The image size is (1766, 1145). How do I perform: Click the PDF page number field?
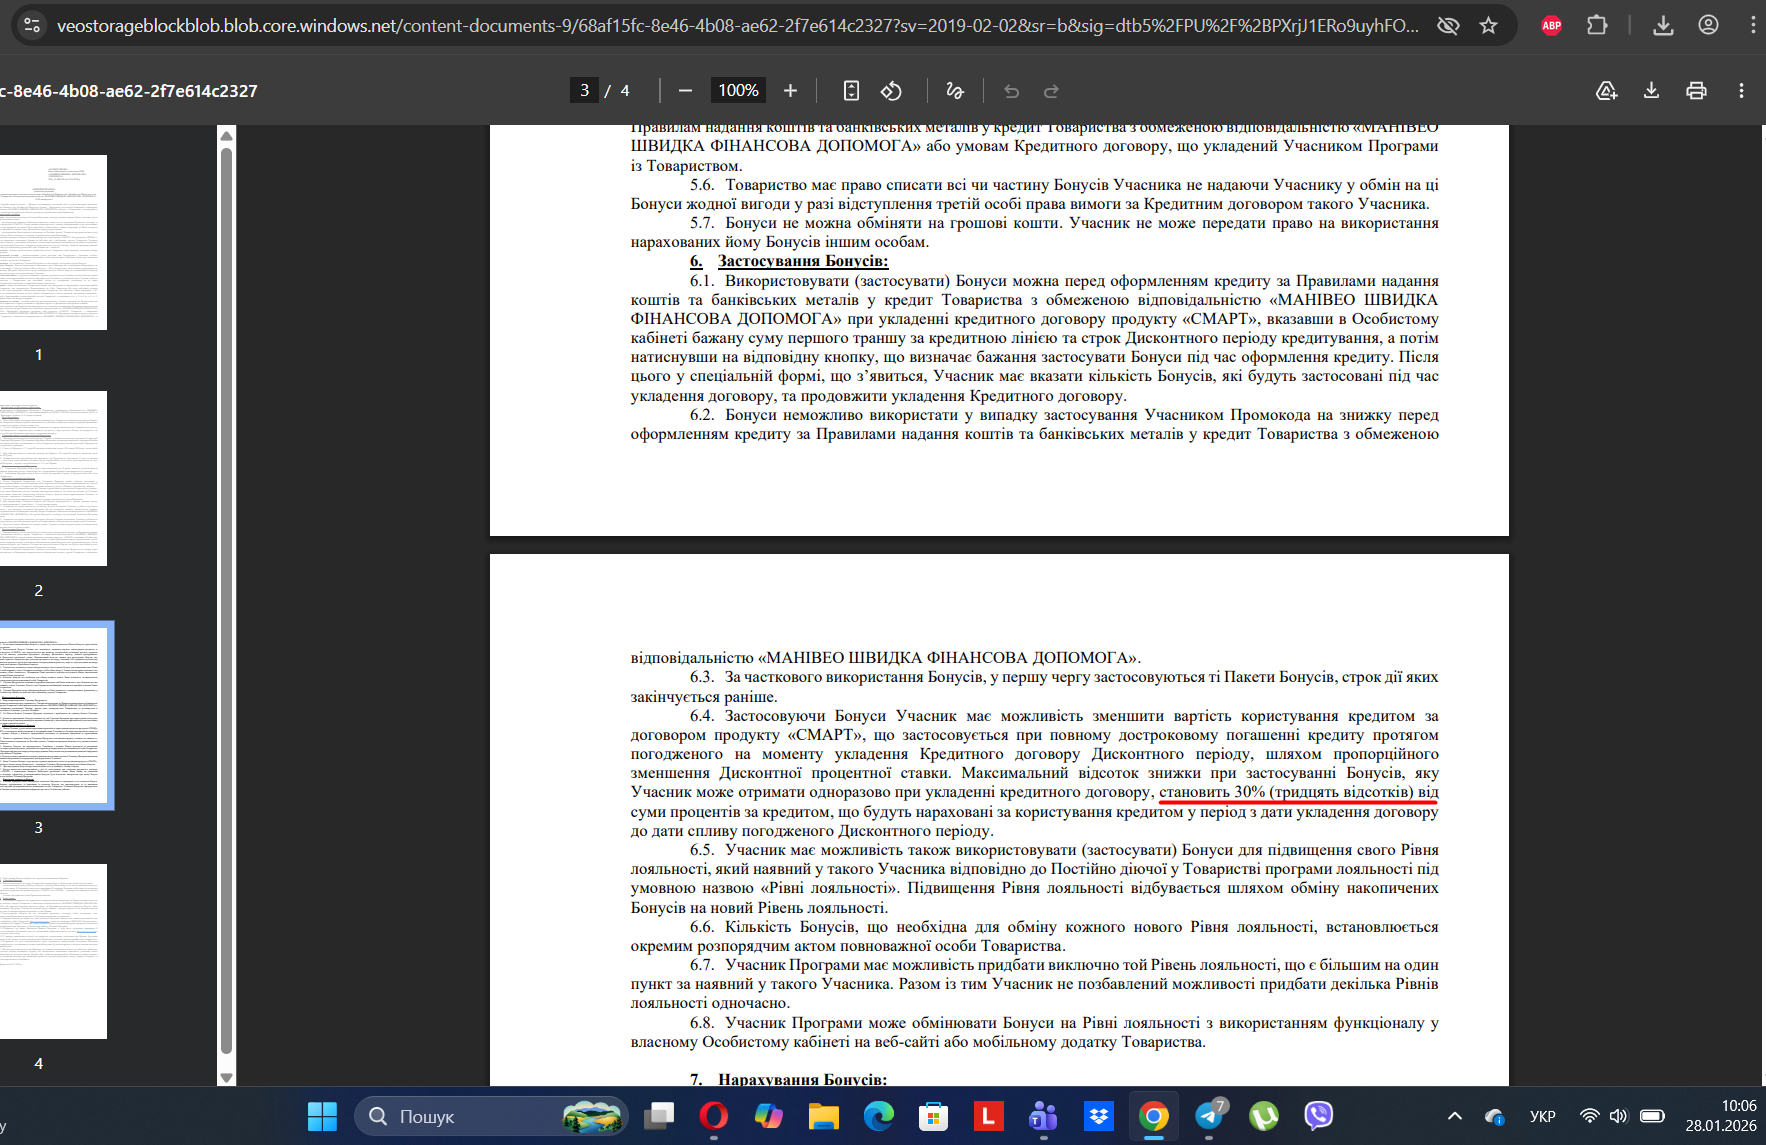pyautogui.click(x=584, y=90)
